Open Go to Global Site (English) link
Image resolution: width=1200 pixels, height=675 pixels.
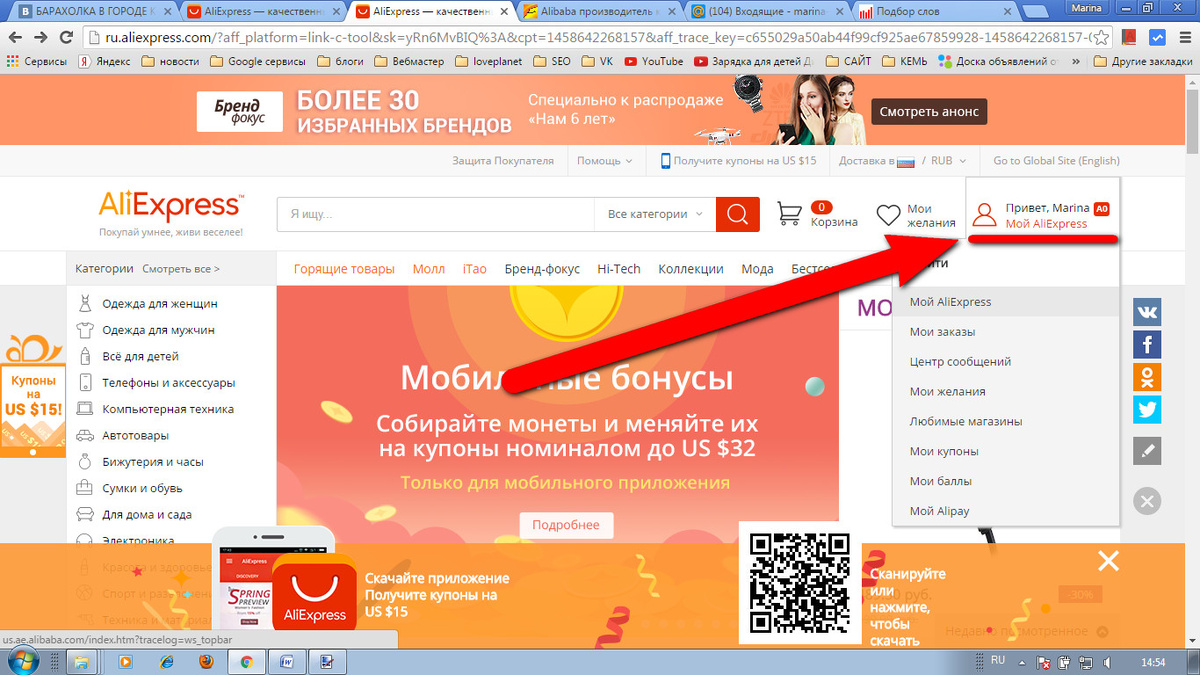[1057, 160]
